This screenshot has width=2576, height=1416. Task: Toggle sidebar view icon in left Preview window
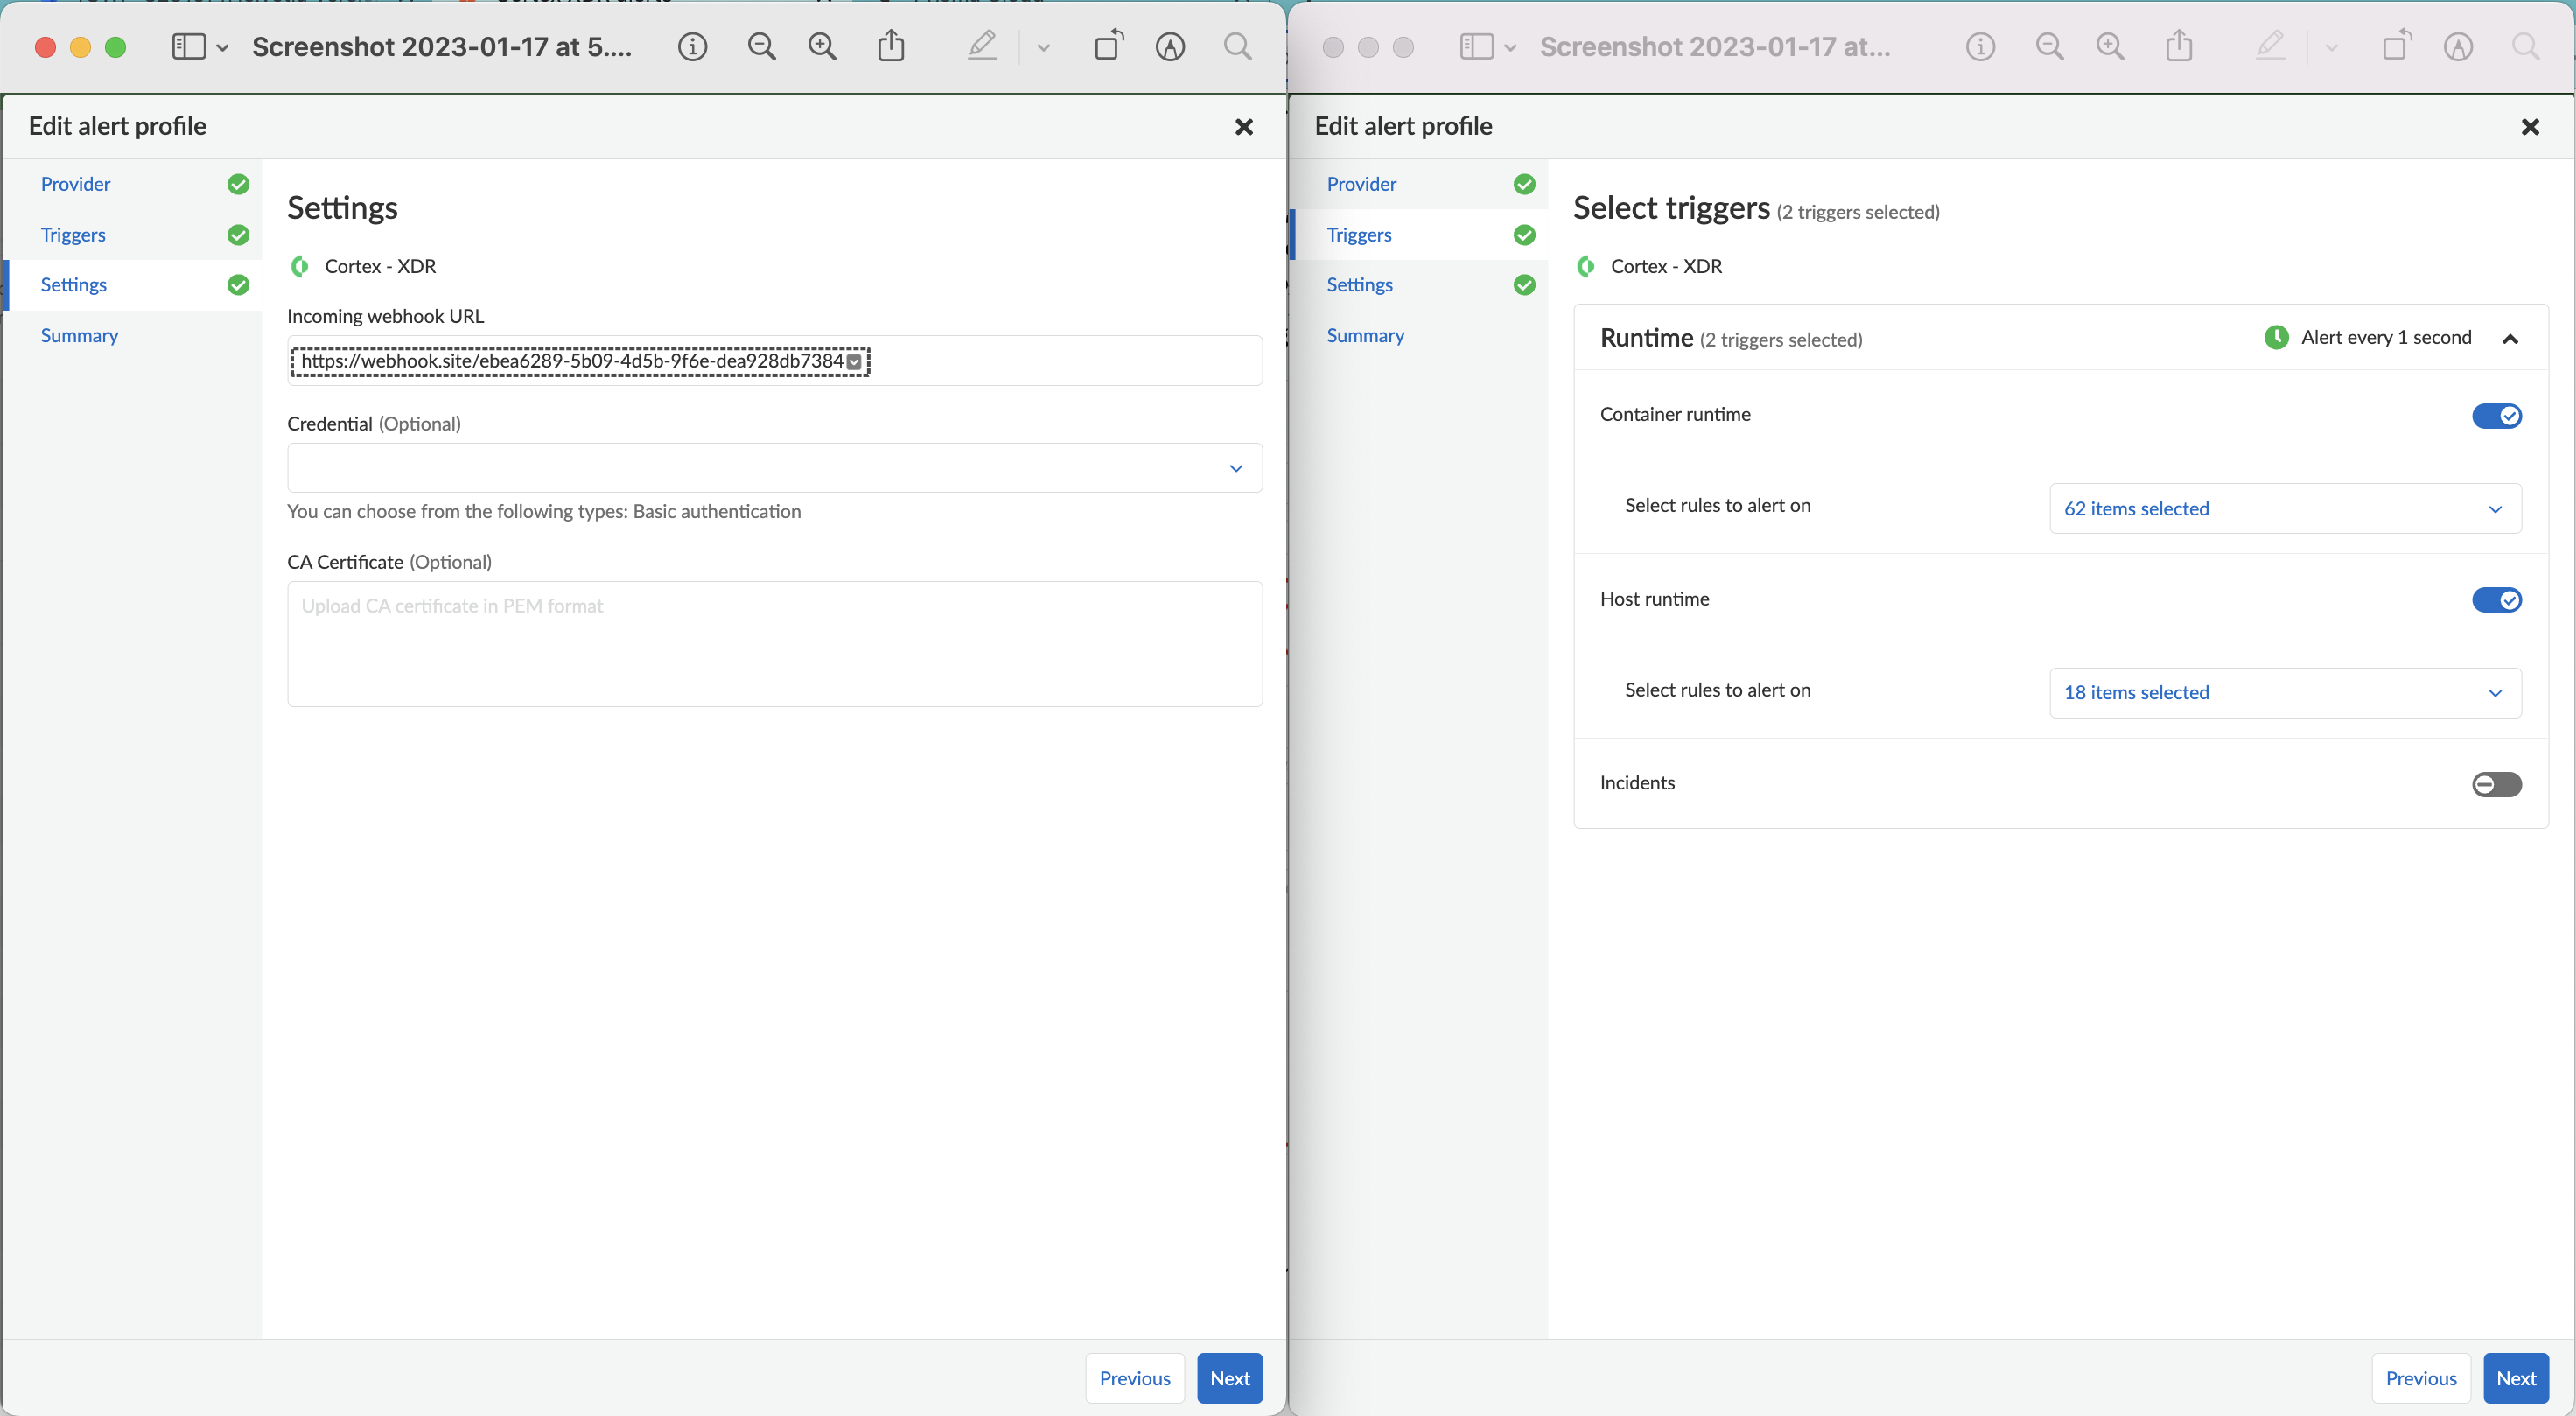[x=189, y=46]
